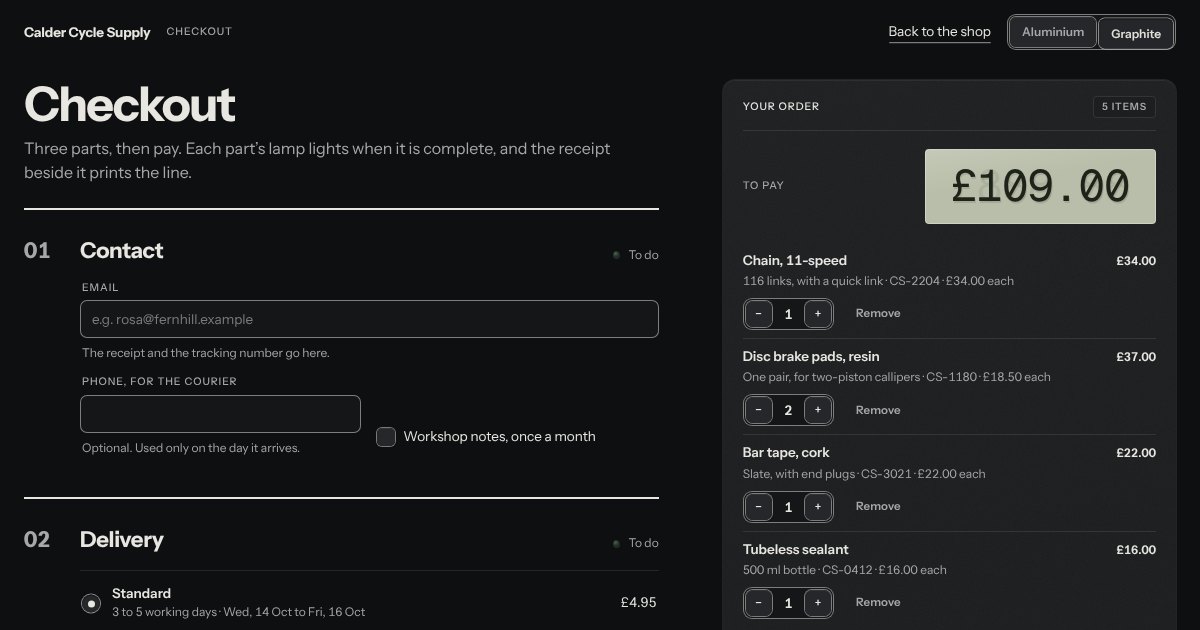This screenshot has height=630, width=1200.
Task: Enable Workshop notes, once a month
Action: click(x=386, y=437)
